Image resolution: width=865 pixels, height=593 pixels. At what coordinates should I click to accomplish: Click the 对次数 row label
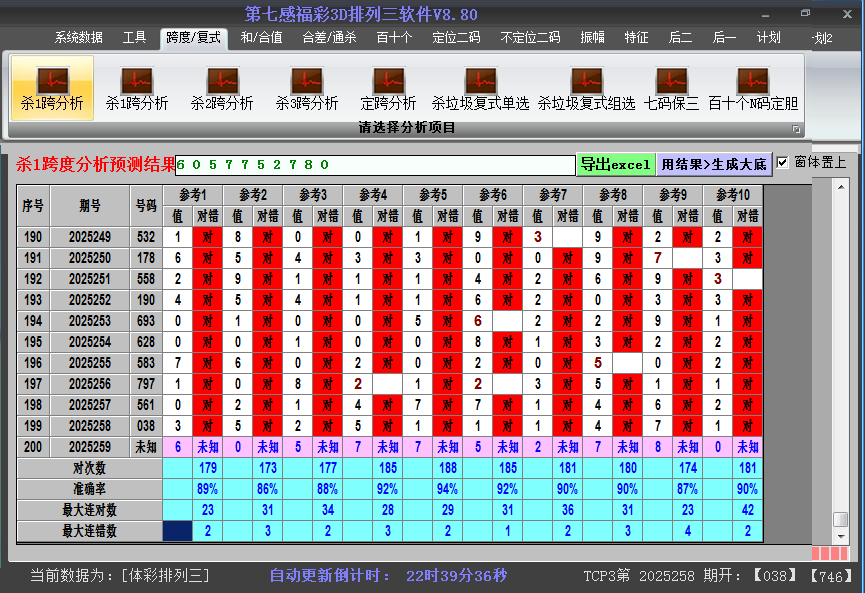coord(89,468)
